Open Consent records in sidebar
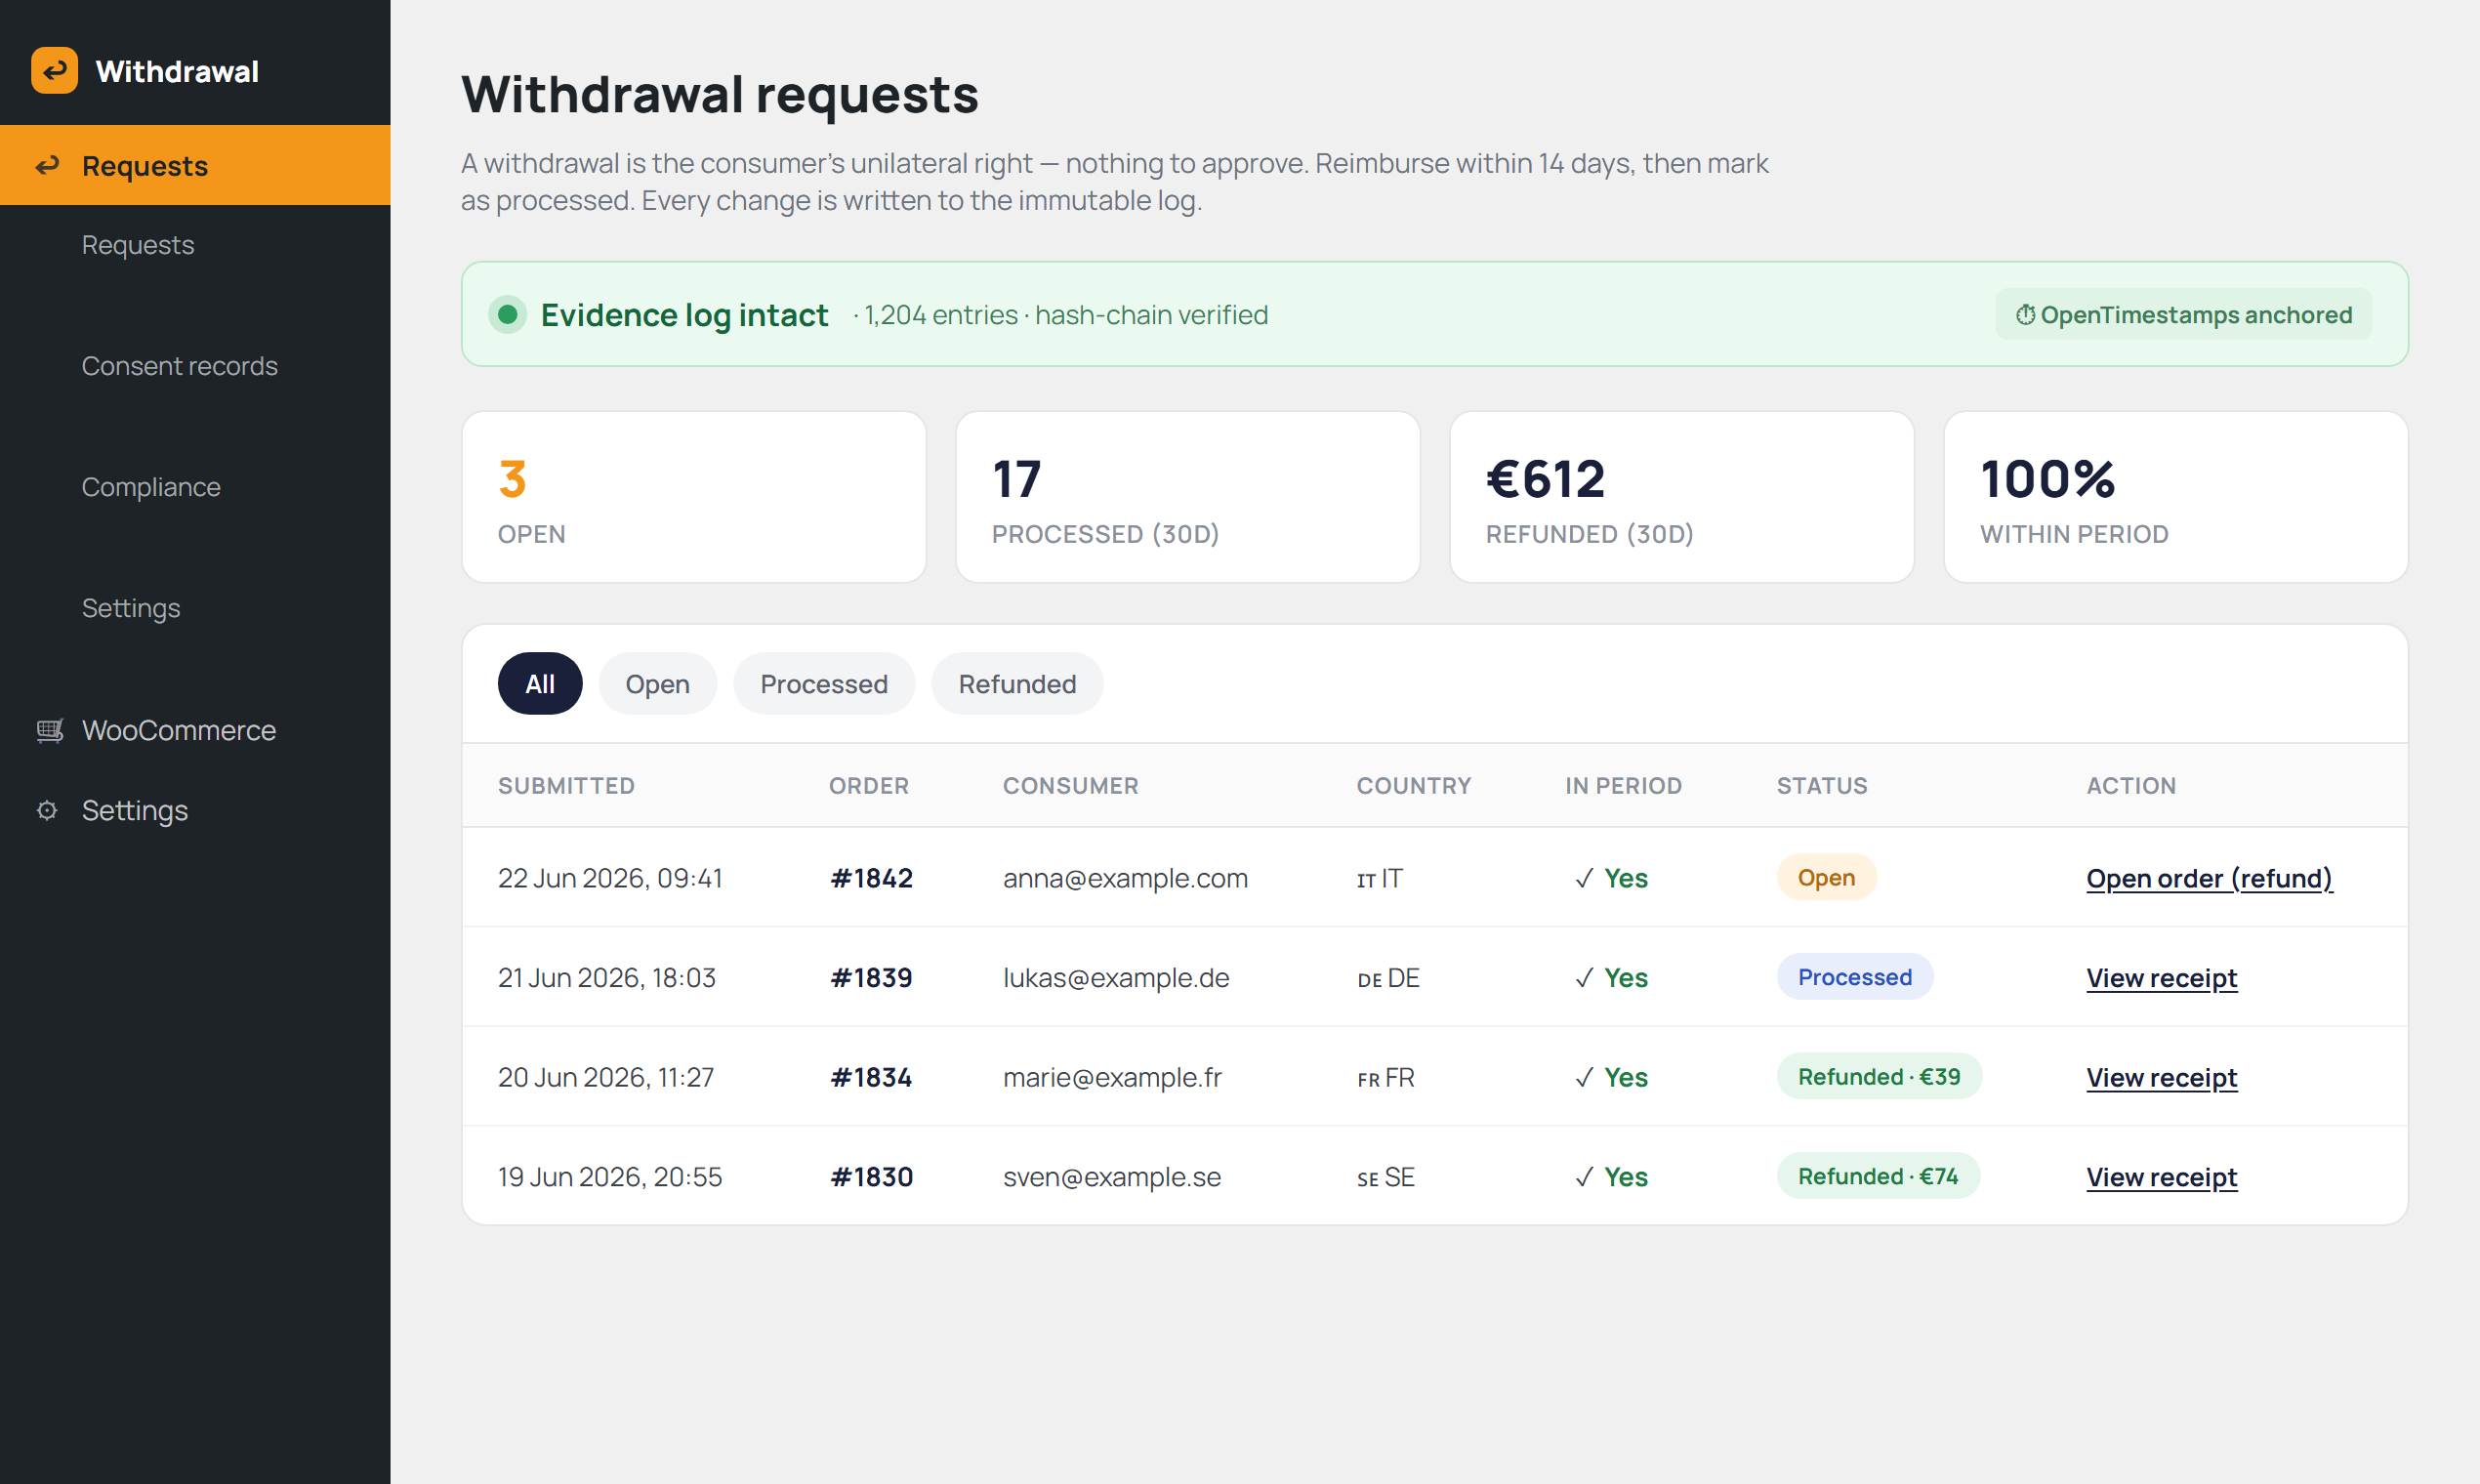This screenshot has width=2480, height=1484. 180,366
